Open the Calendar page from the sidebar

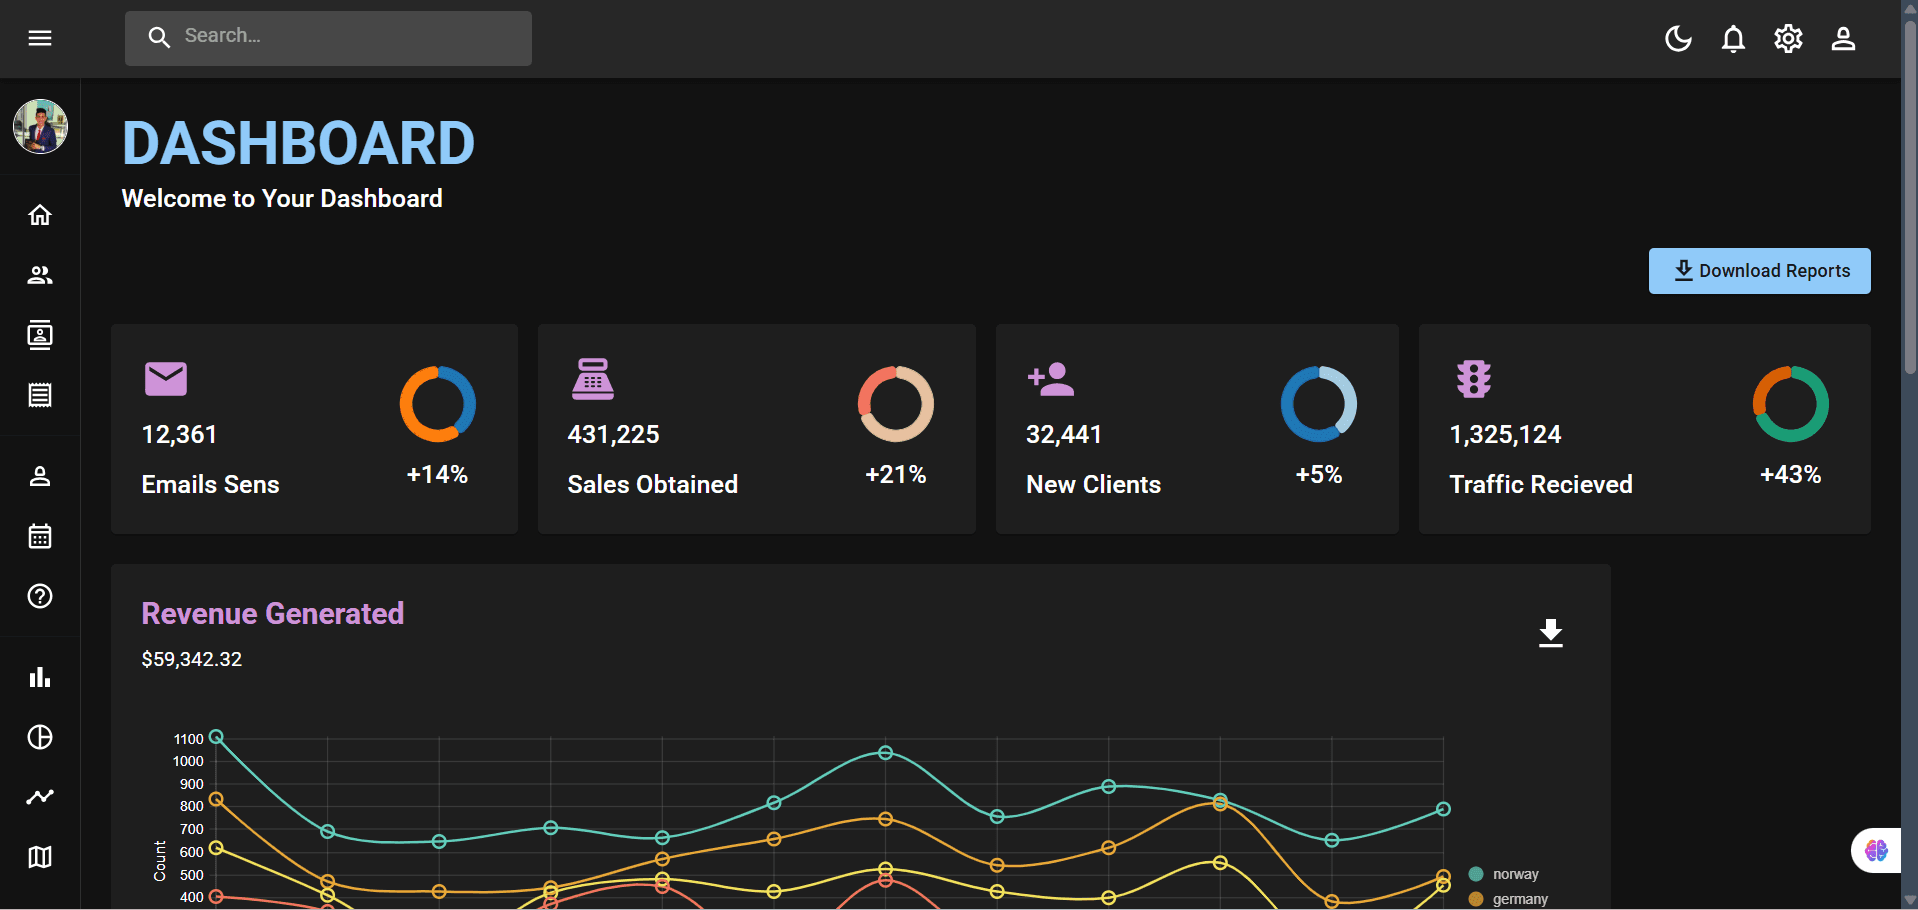tap(40, 536)
